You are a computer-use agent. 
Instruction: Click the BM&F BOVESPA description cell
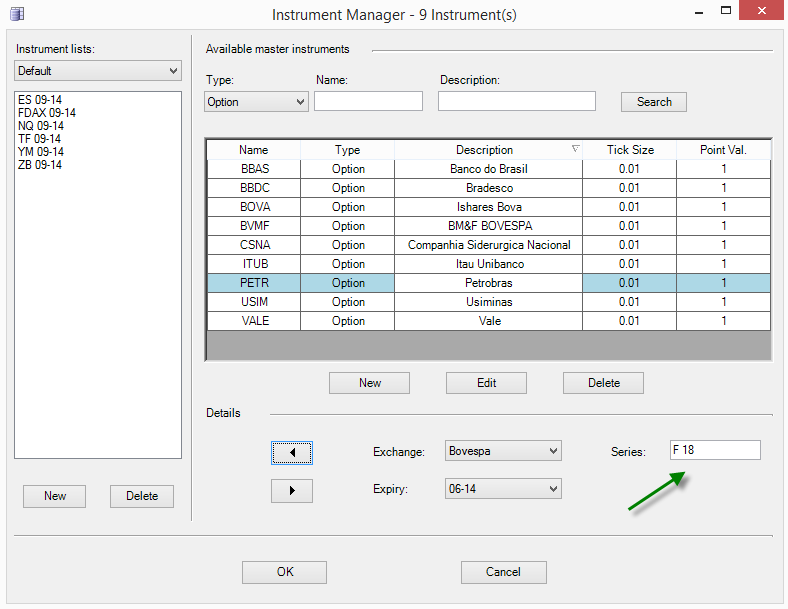[x=488, y=226]
